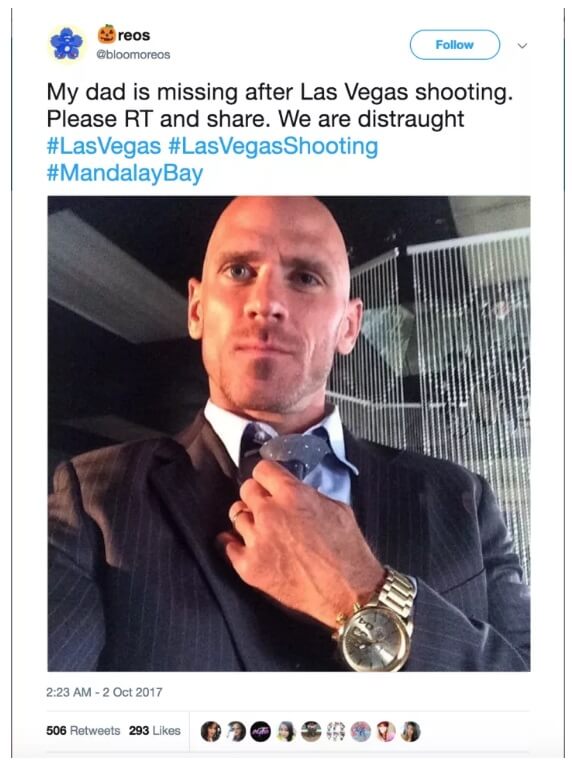Click the reos display name

[x=134, y=35]
